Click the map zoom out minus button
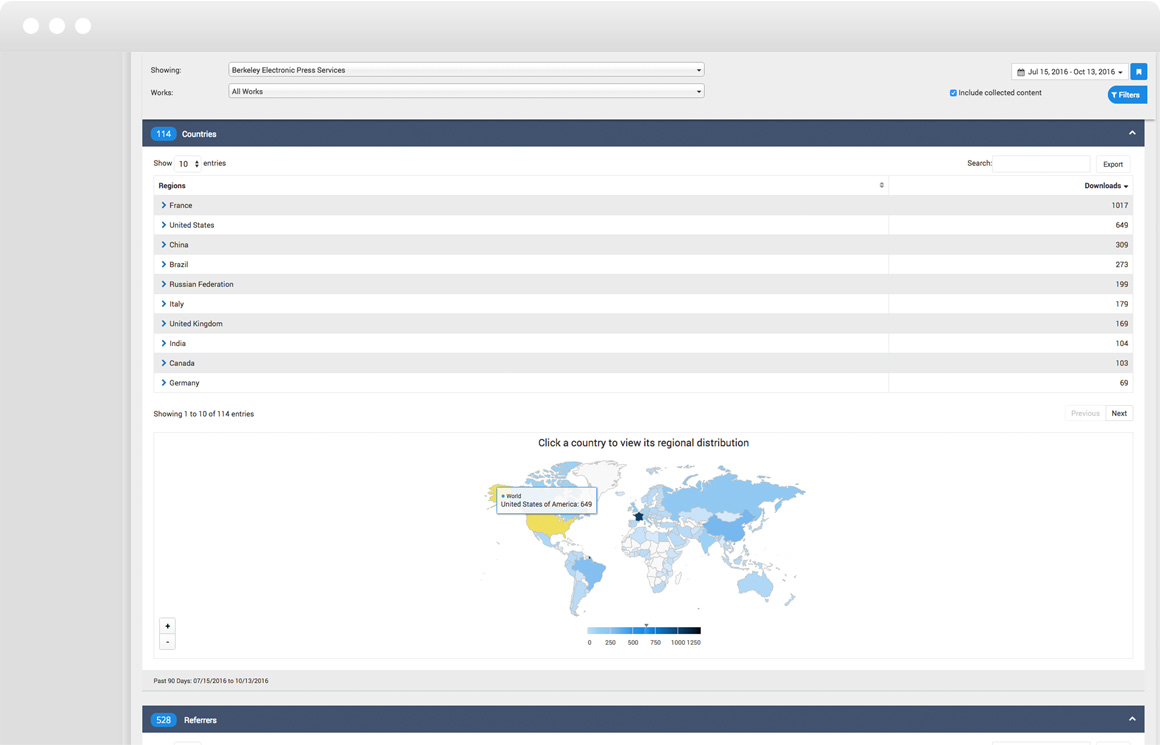The image size is (1160, 745). pos(167,642)
